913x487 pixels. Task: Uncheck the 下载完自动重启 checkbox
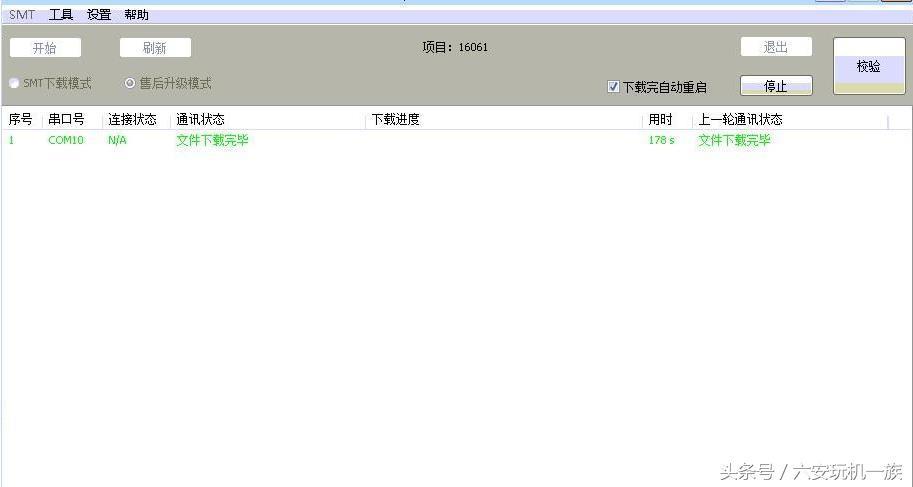pos(614,87)
